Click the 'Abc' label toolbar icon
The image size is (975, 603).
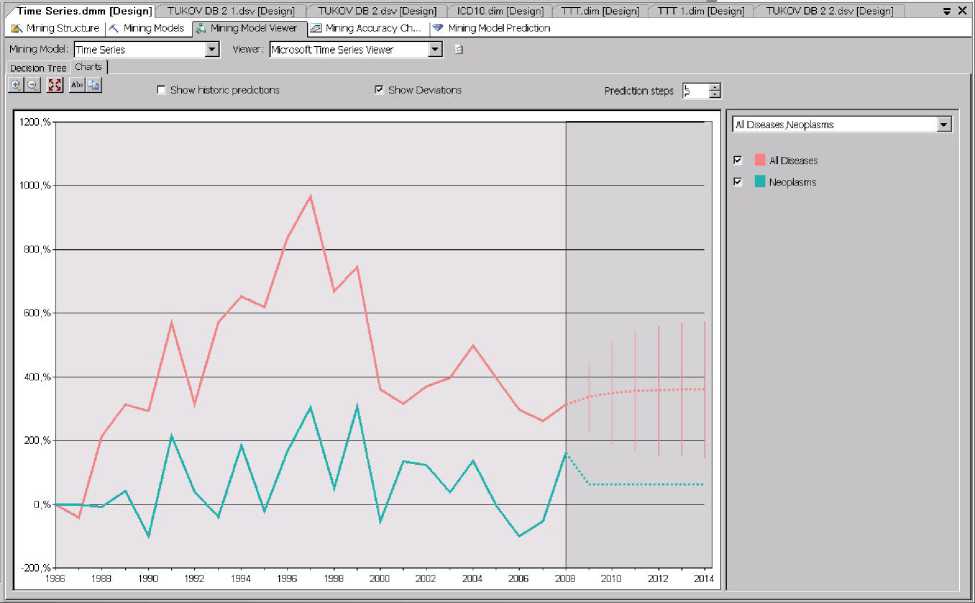pyautogui.click(x=77, y=86)
